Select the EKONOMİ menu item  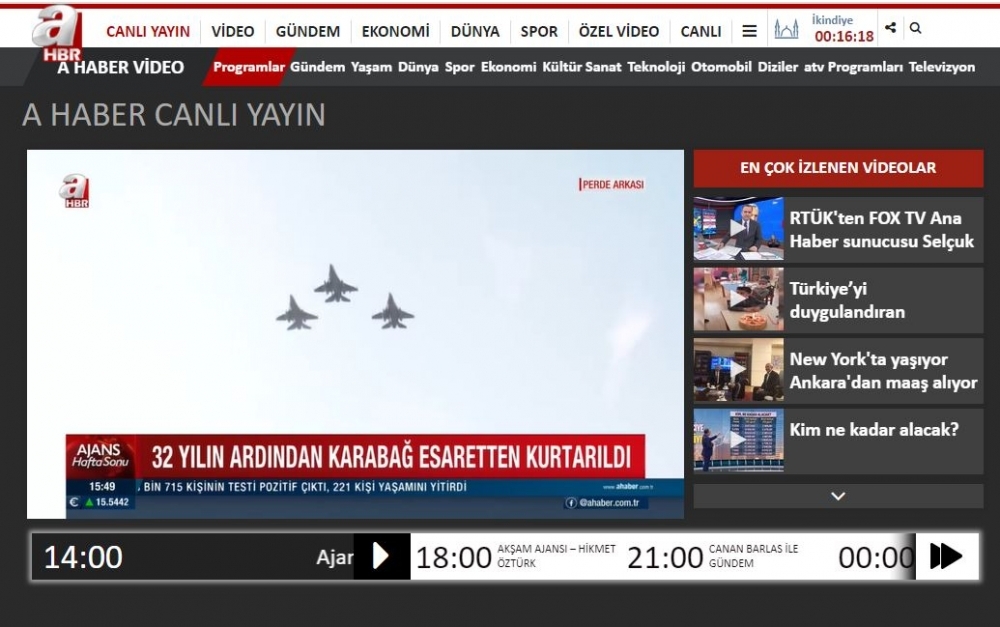click(x=395, y=31)
